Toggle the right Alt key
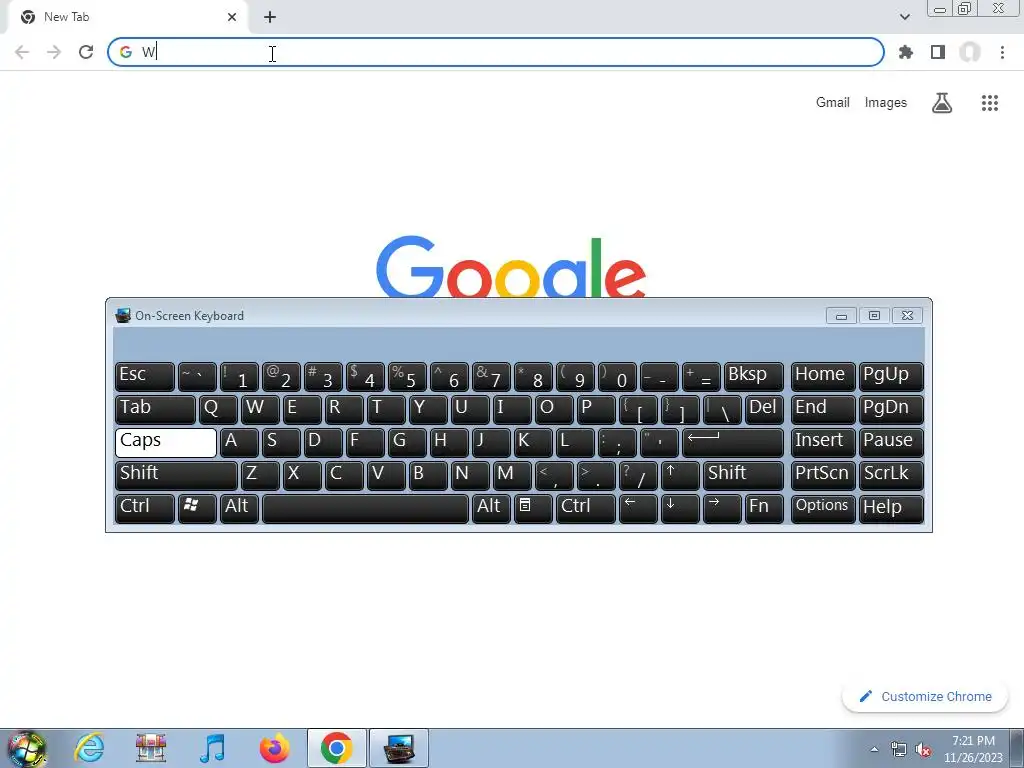Viewport: 1024px width, 768px height. click(491, 508)
